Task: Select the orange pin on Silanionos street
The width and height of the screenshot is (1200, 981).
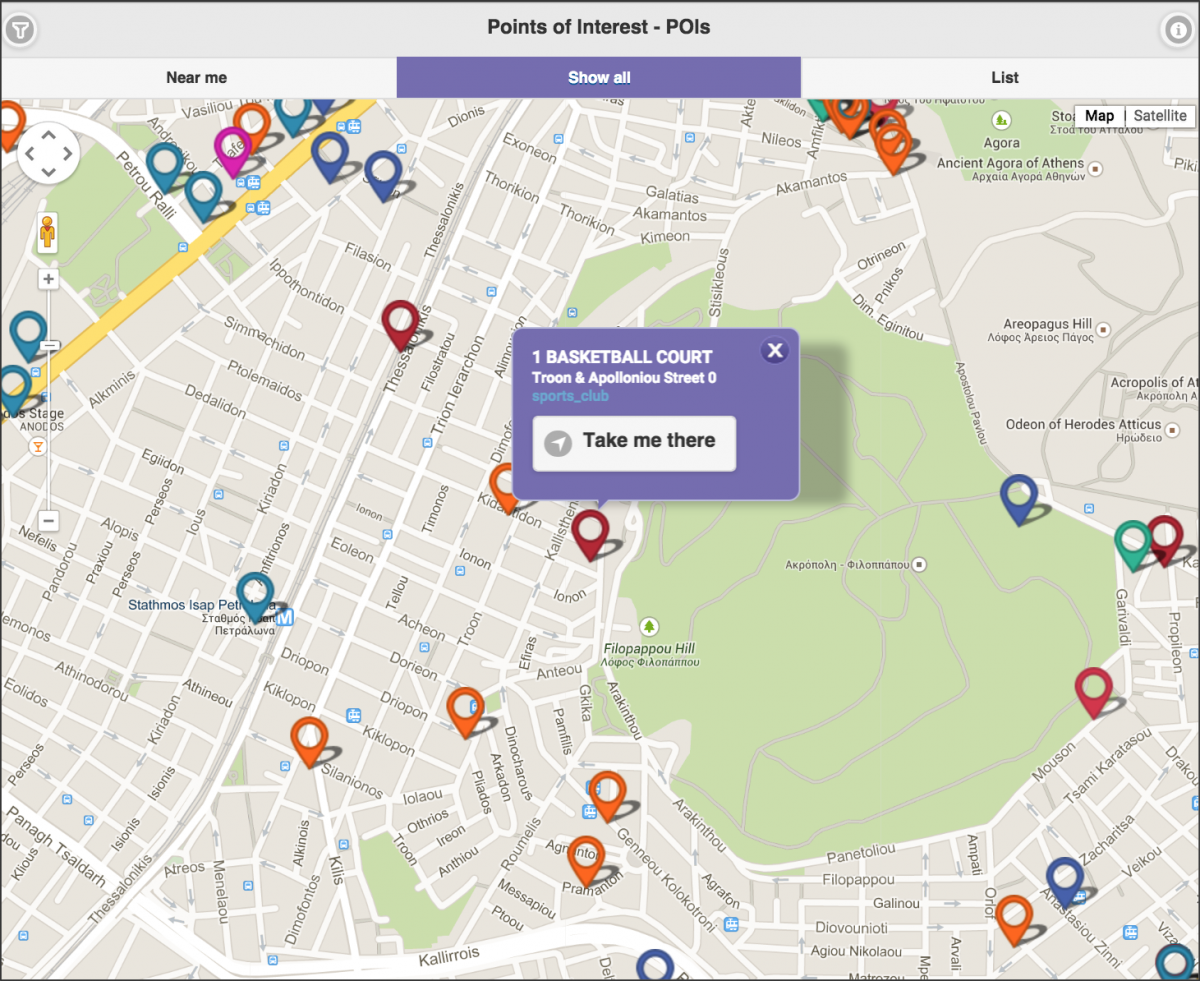Action: pos(309,742)
